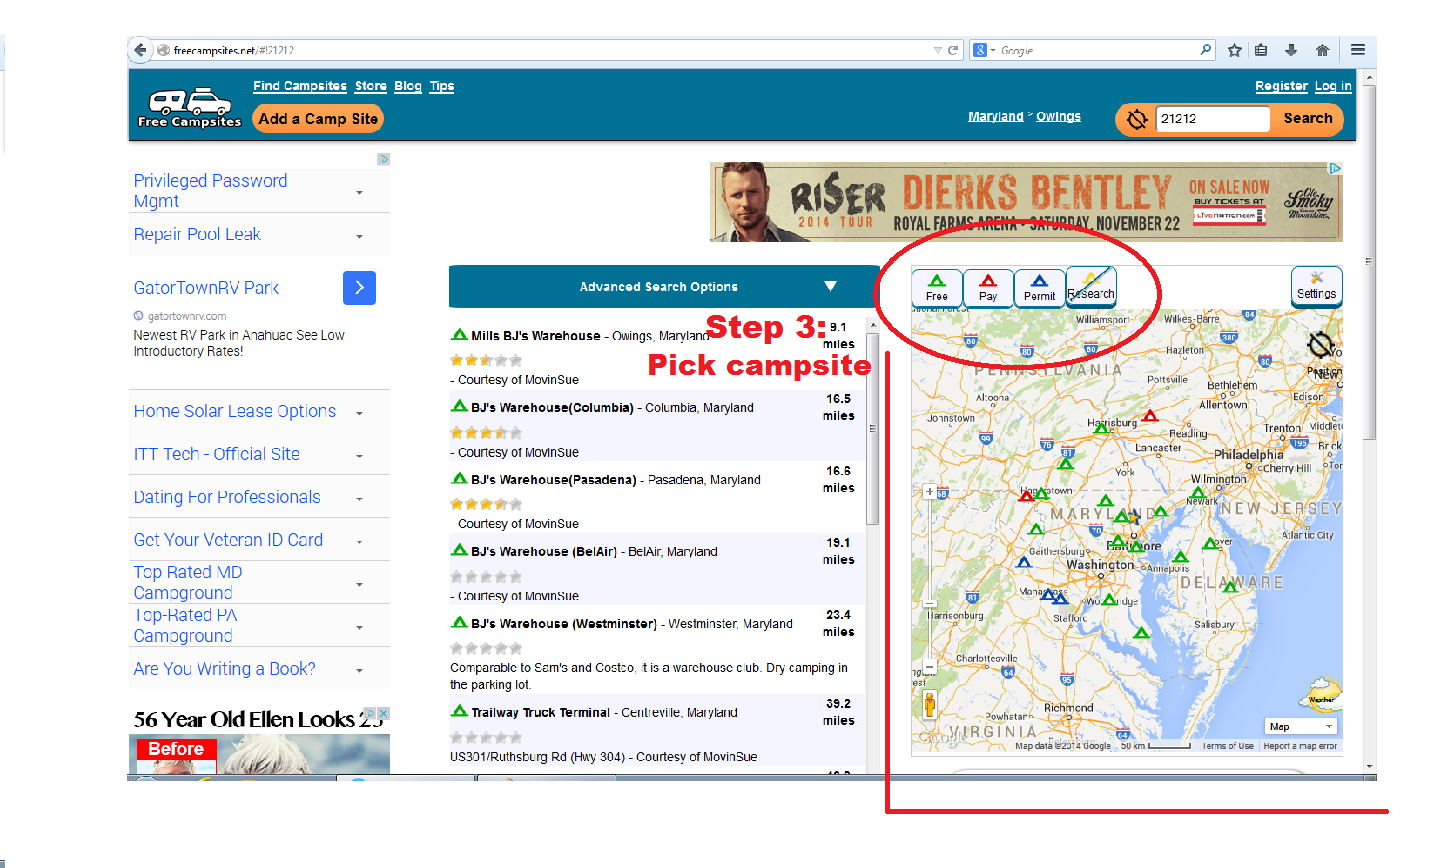1452x868 pixels.
Task: Click the Owings breadcrumb link
Action: tap(1058, 116)
